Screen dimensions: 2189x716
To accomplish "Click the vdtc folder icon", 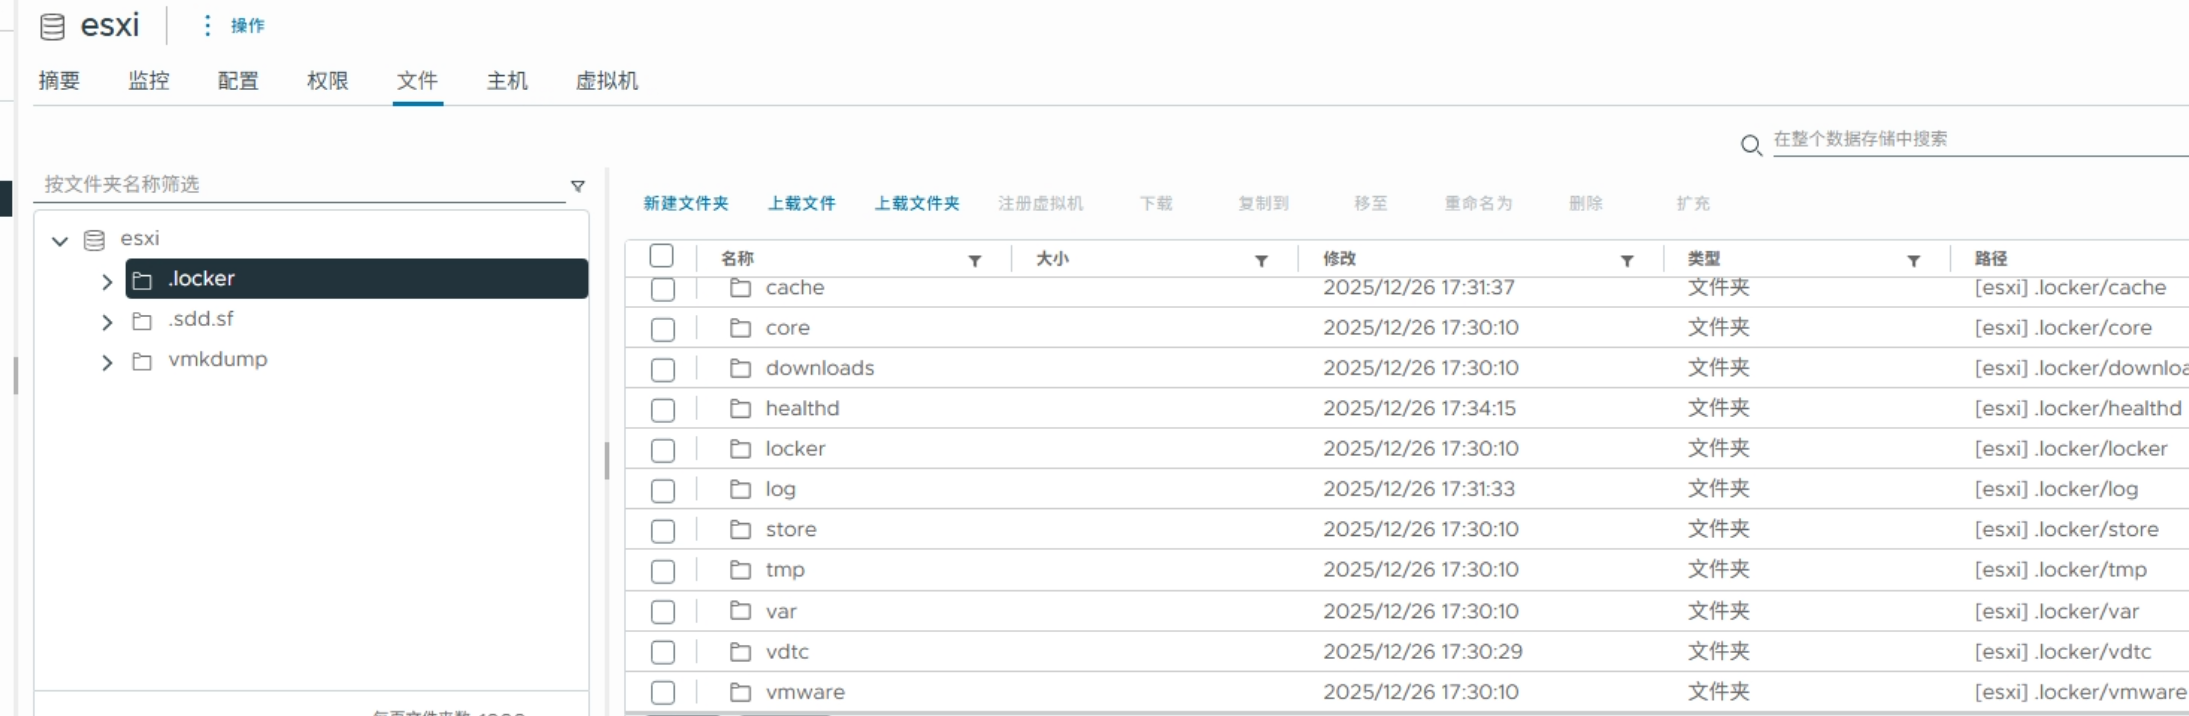I will point(740,652).
